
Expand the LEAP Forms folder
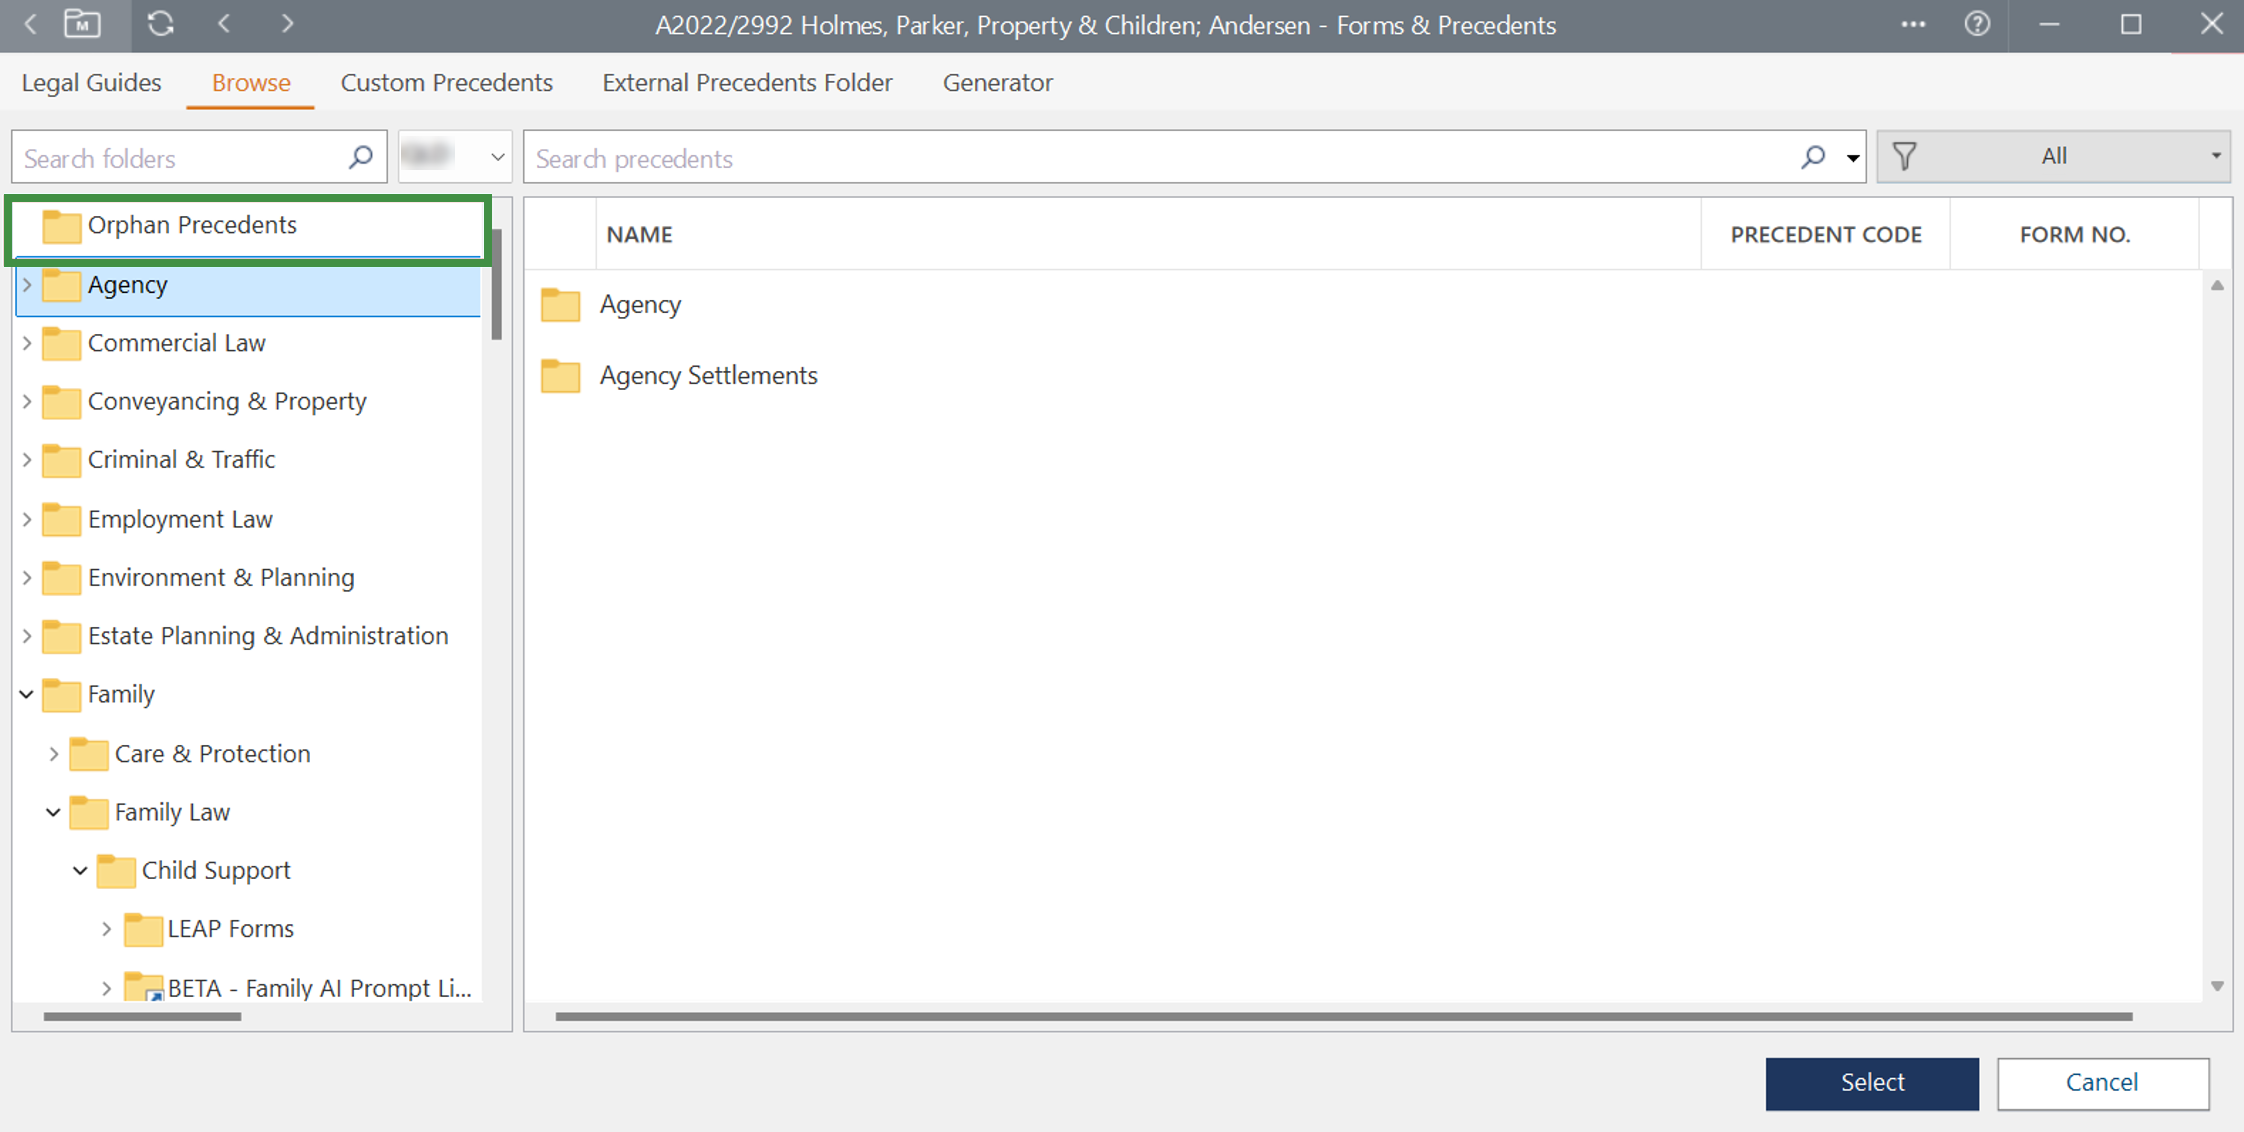(x=107, y=929)
